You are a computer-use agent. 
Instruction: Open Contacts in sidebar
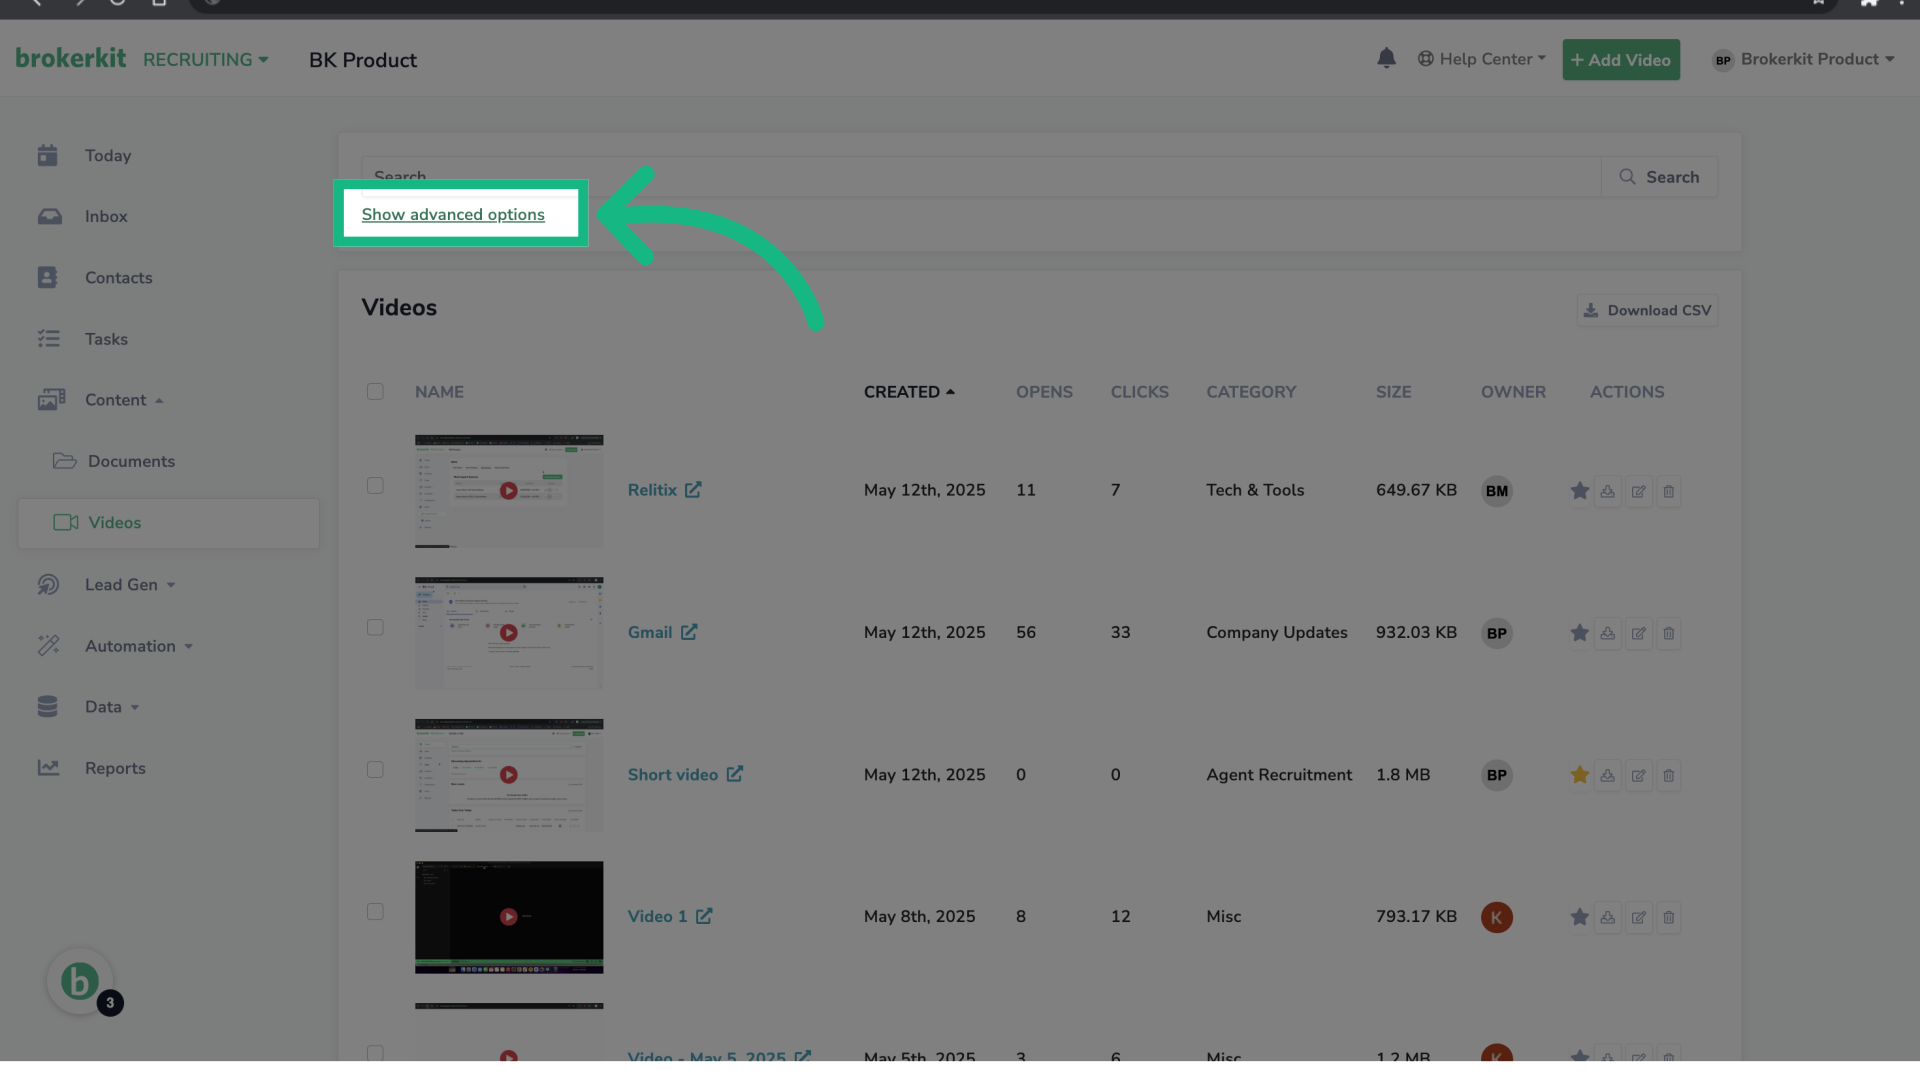click(x=118, y=278)
